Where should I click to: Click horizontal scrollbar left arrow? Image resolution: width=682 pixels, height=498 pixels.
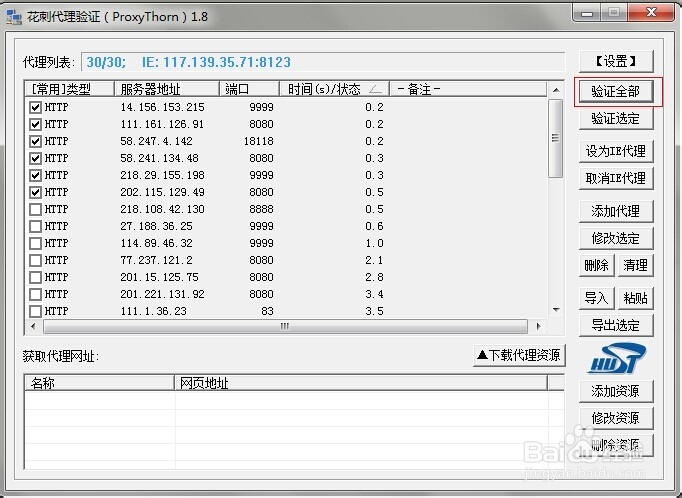click(x=33, y=326)
